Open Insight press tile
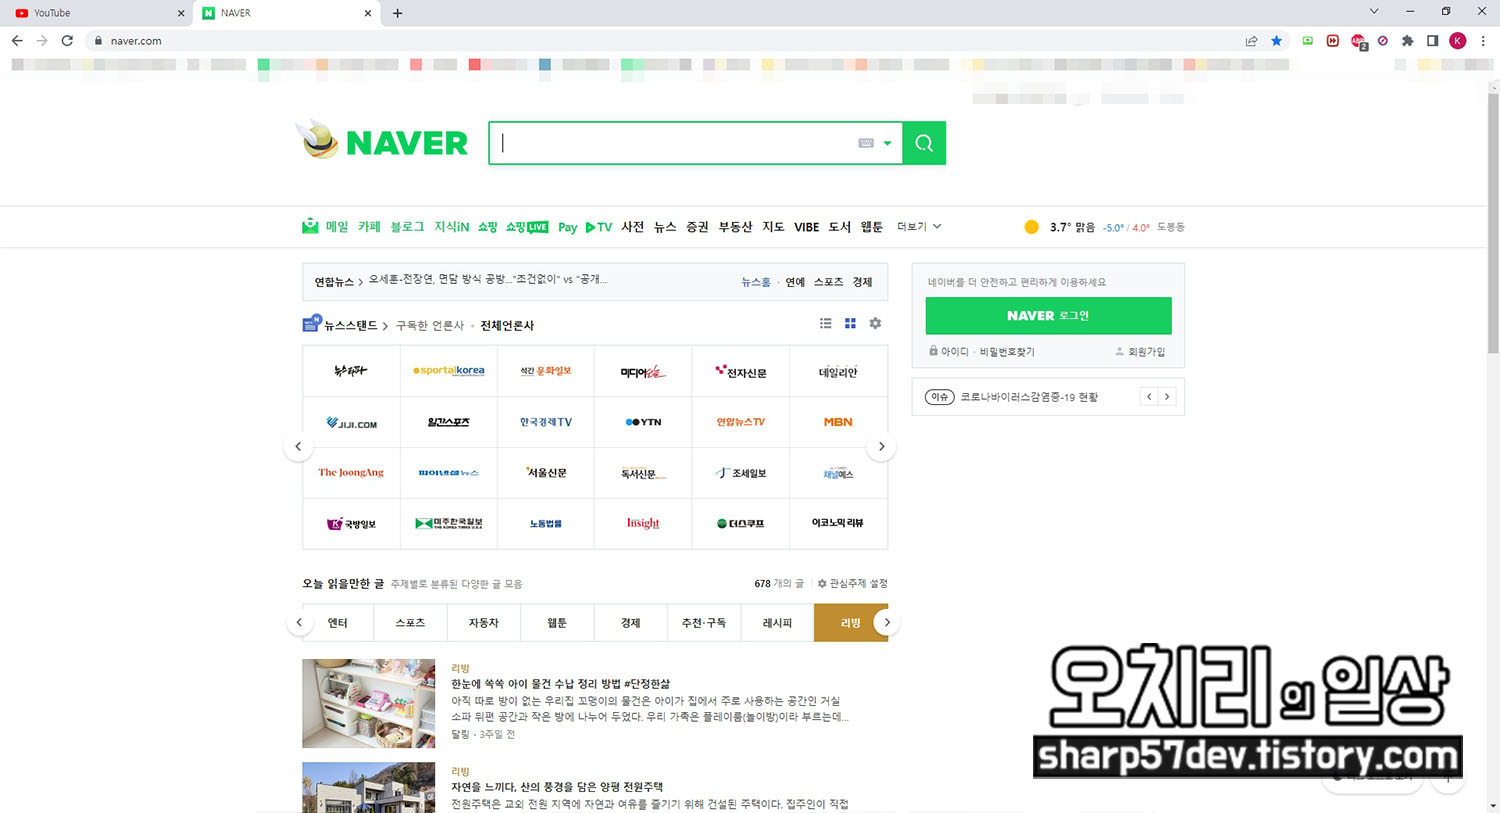1500x813 pixels. point(643,523)
